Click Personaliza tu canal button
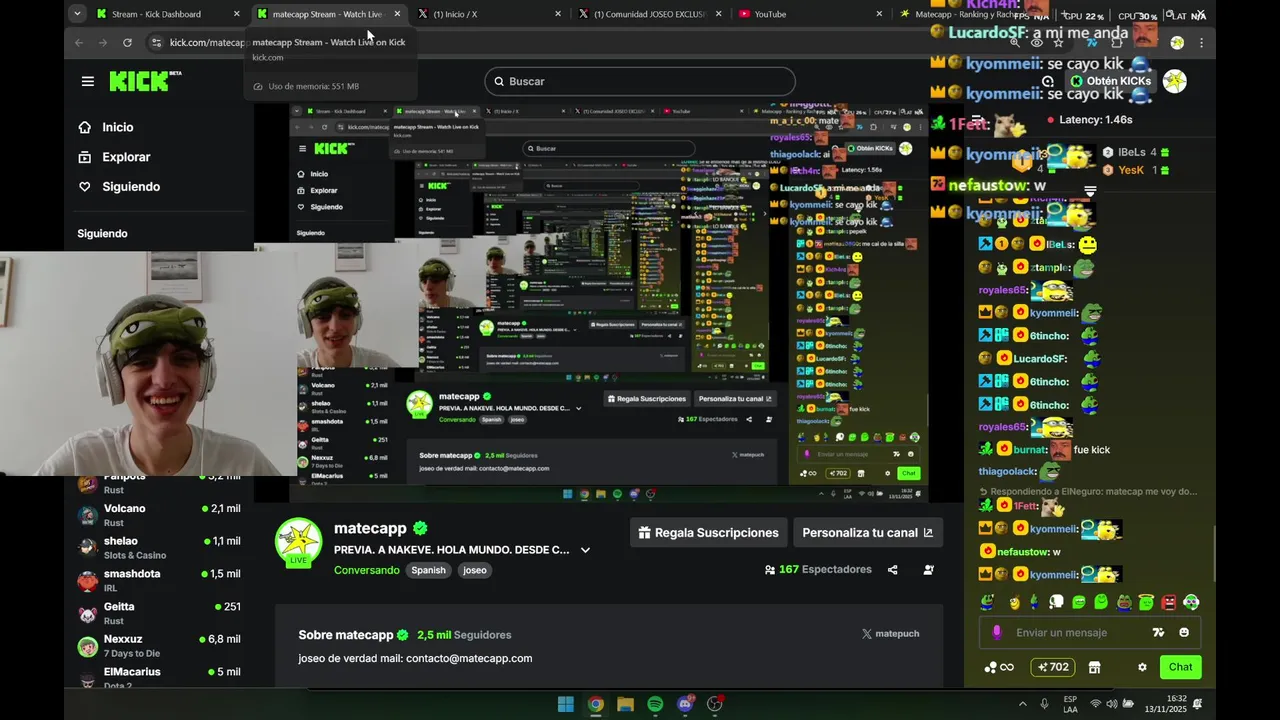 (x=868, y=533)
